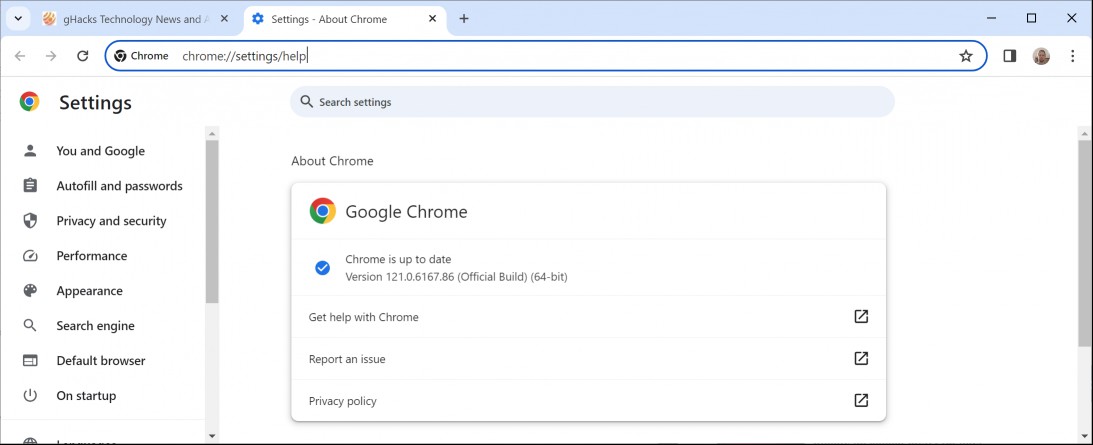
Task: Close the gHacks Technology News tab
Action: 224,19
